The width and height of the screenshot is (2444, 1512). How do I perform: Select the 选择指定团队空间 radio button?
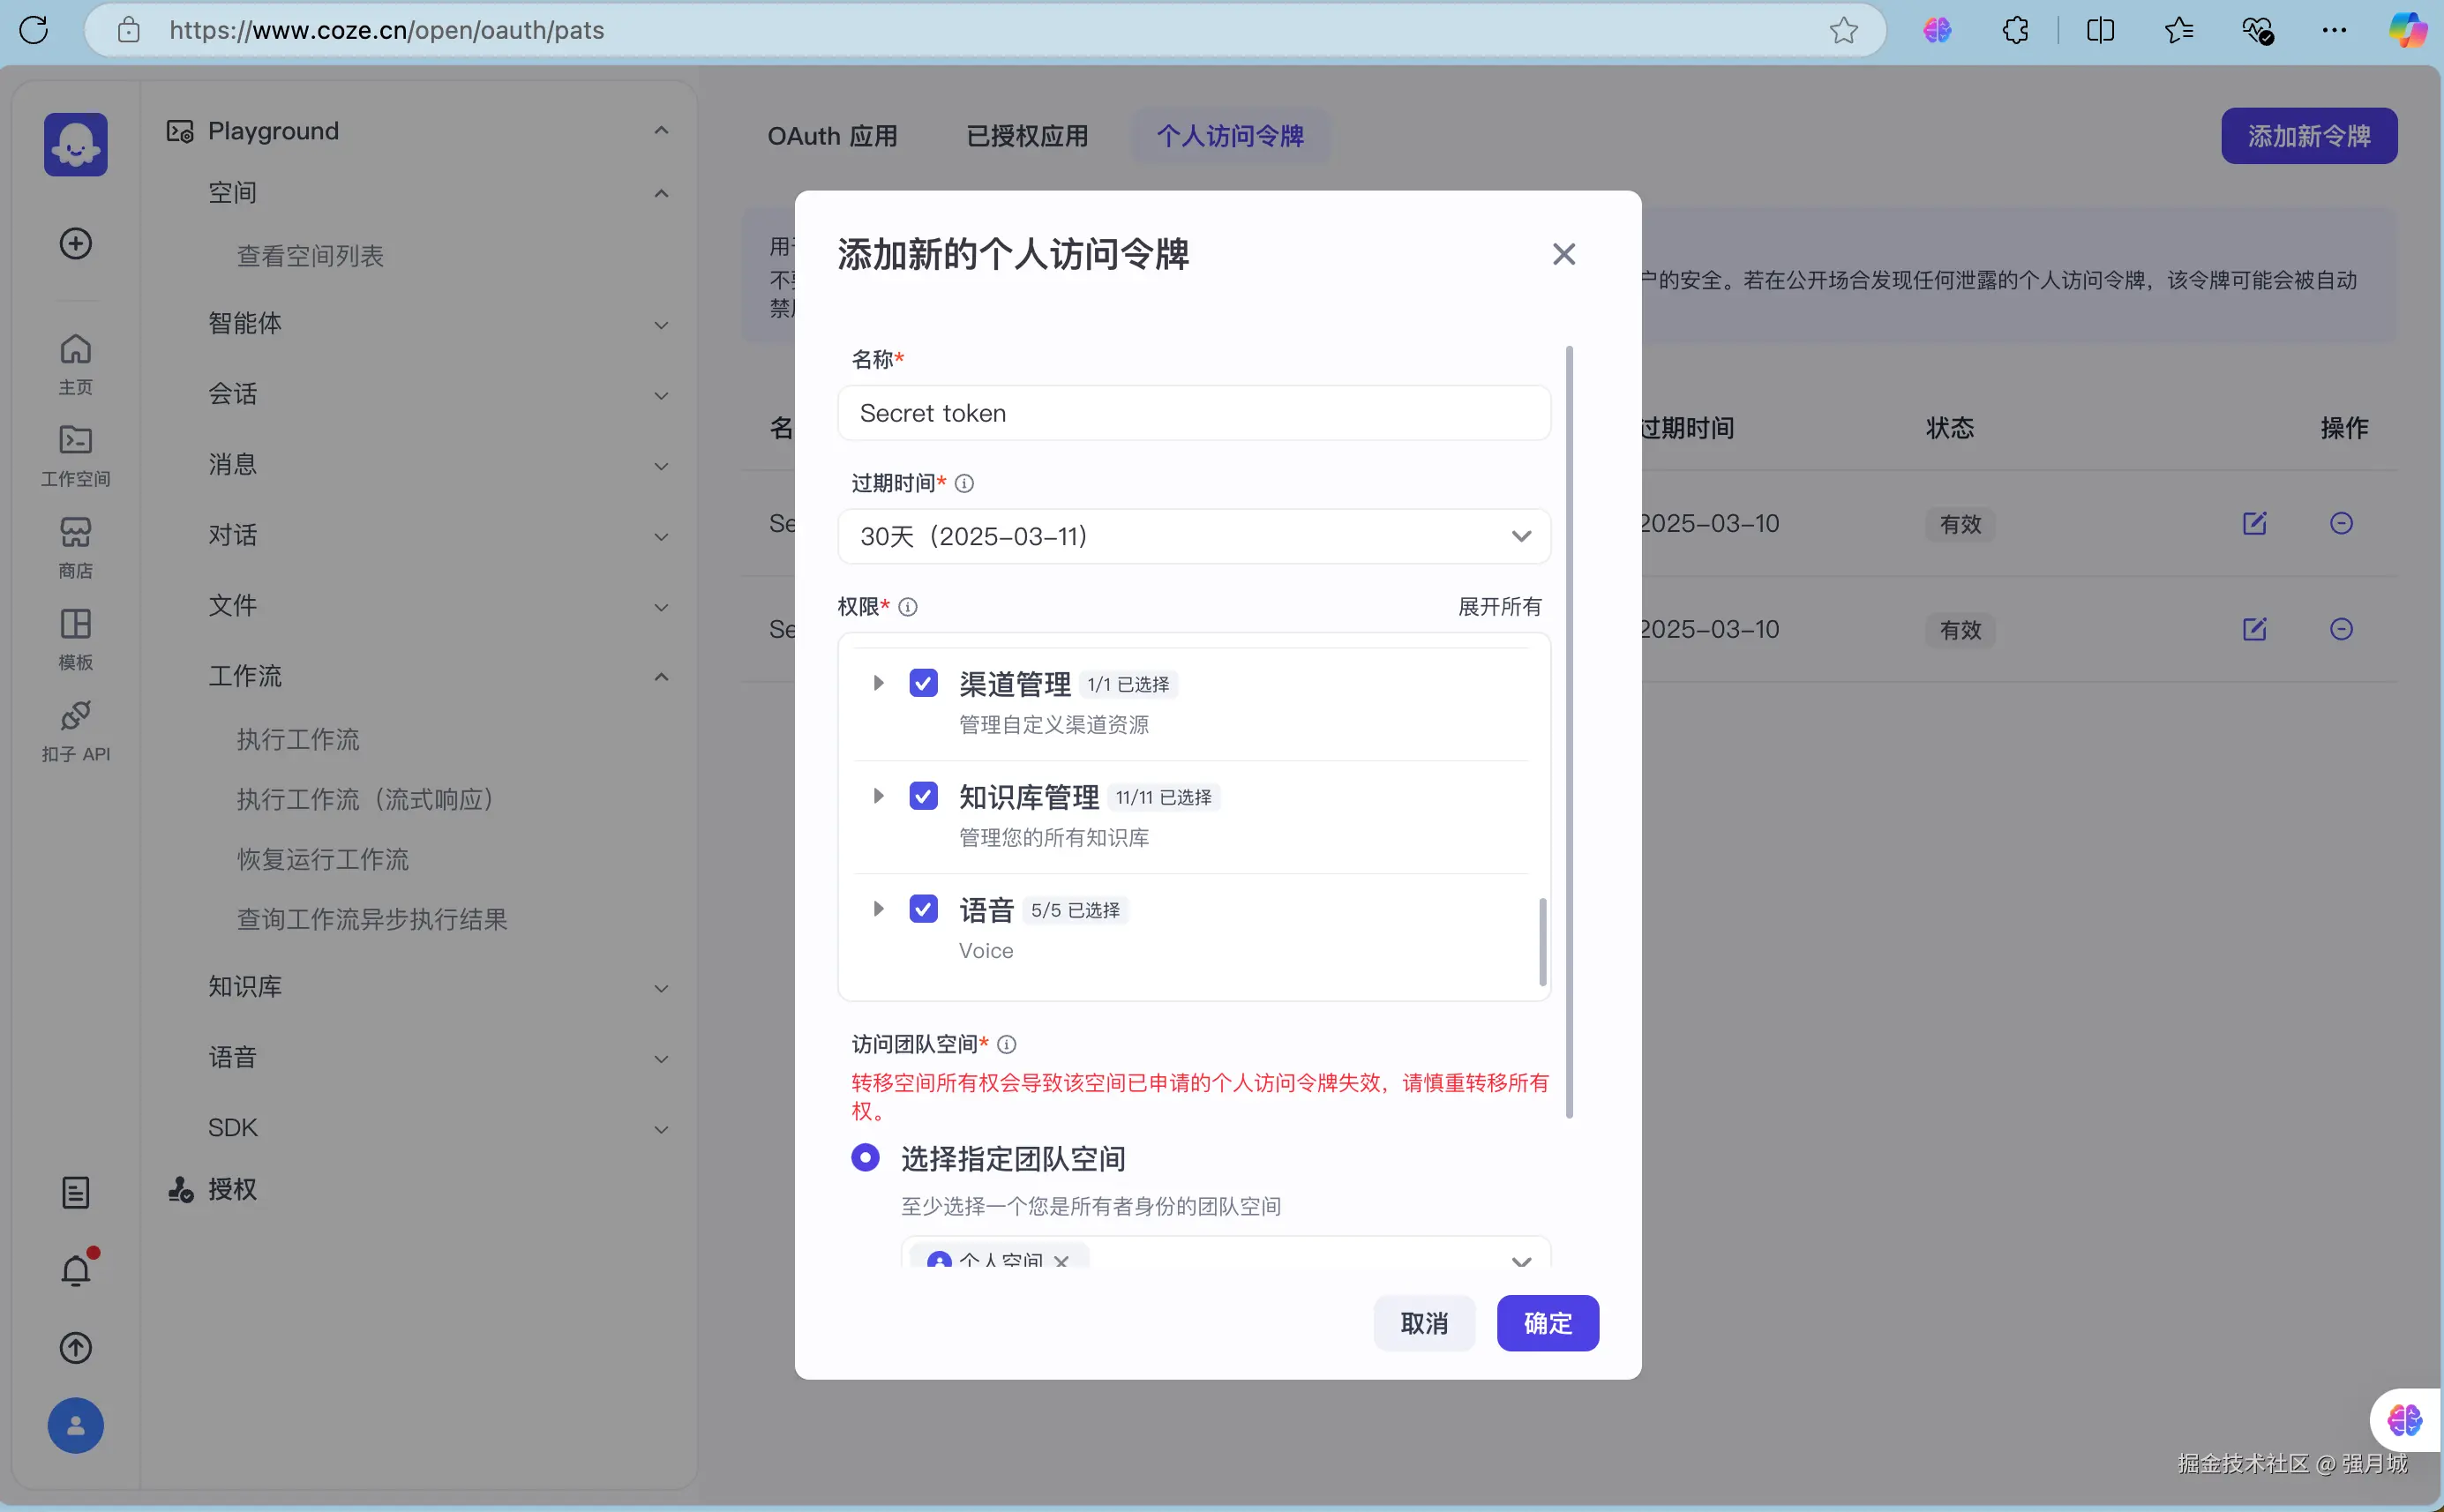coord(865,1158)
